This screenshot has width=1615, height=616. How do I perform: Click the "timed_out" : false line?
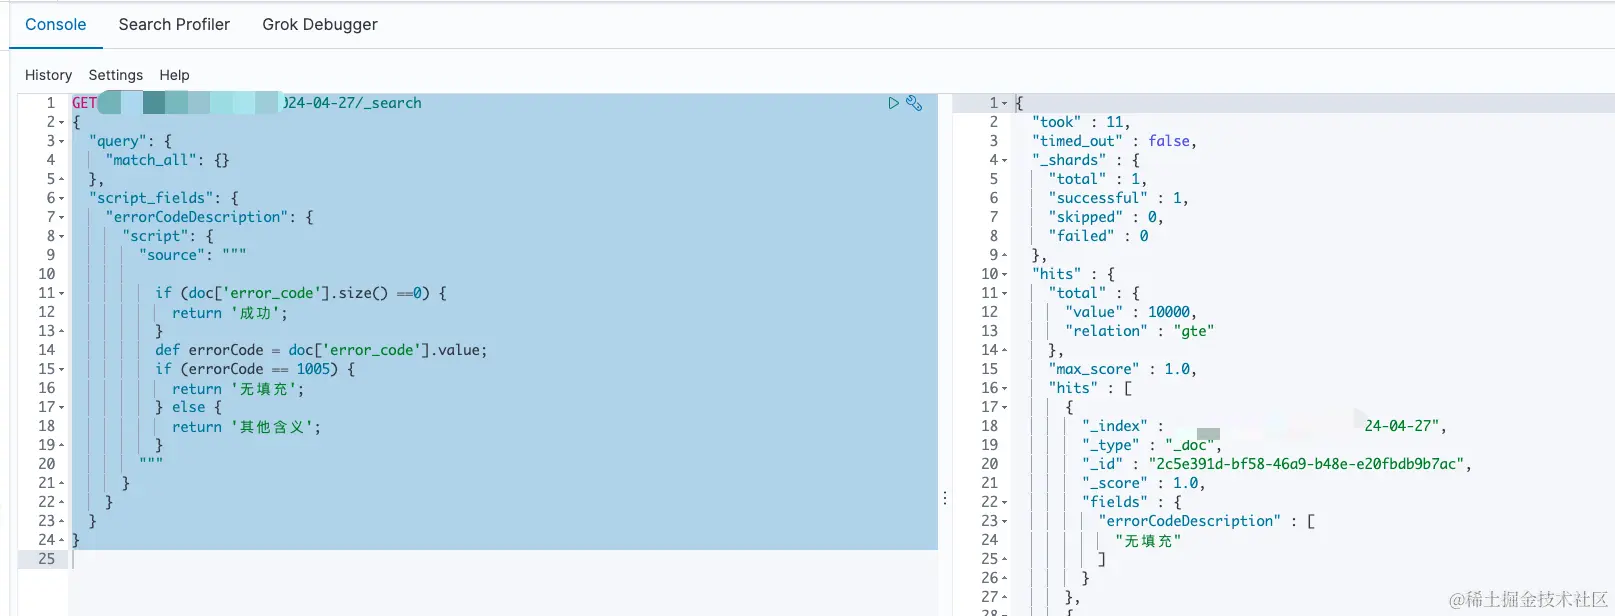click(1114, 141)
